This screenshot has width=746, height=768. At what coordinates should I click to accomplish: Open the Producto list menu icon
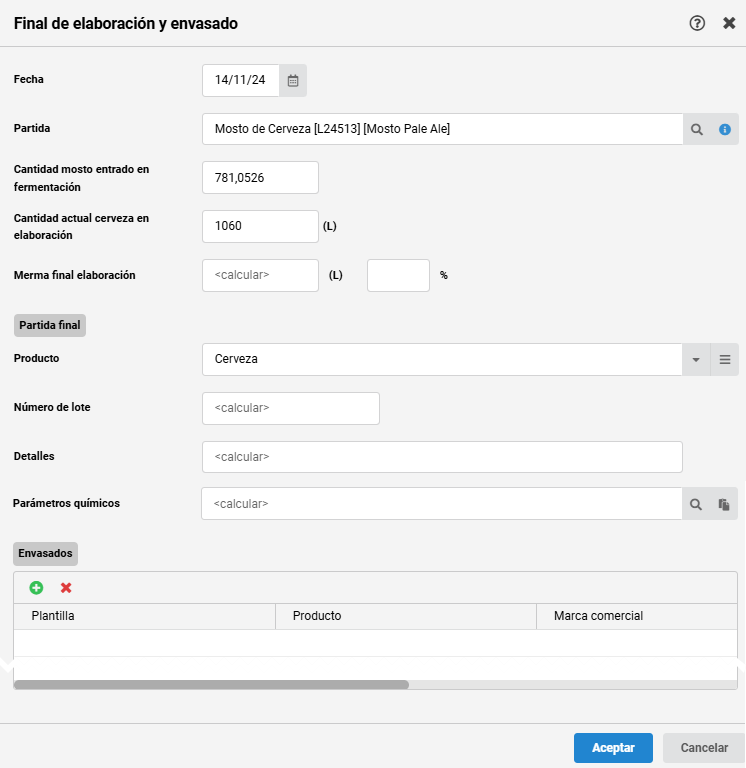(725, 360)
